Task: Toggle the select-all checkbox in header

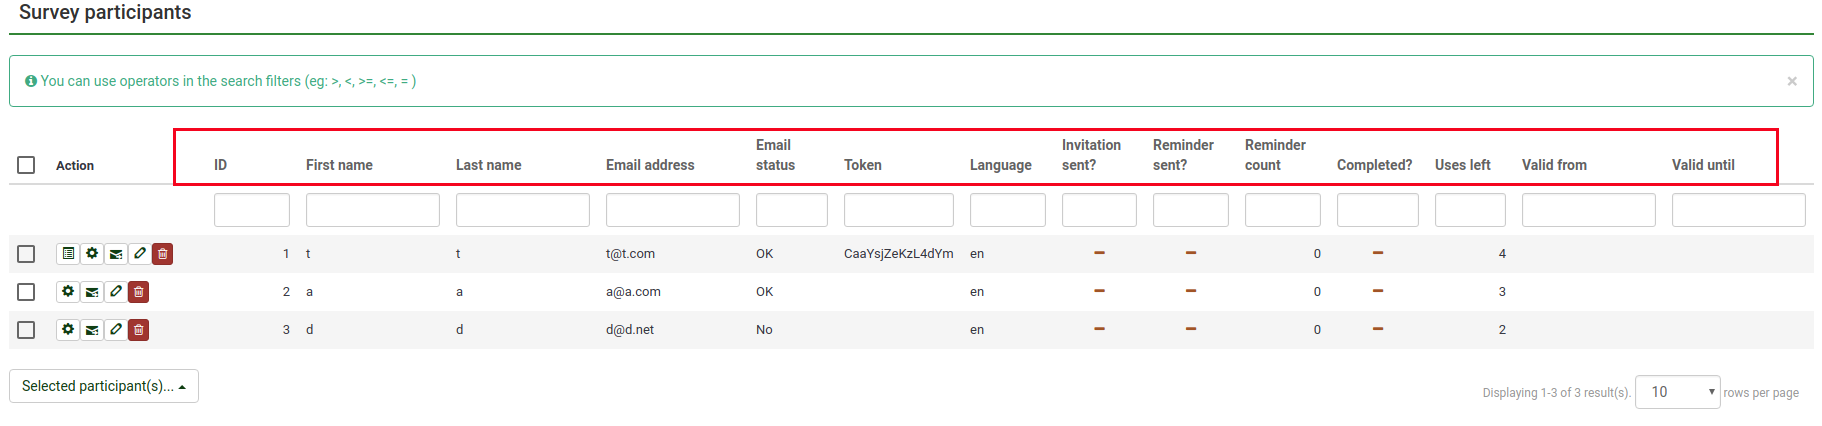Action: coord(26,165)
